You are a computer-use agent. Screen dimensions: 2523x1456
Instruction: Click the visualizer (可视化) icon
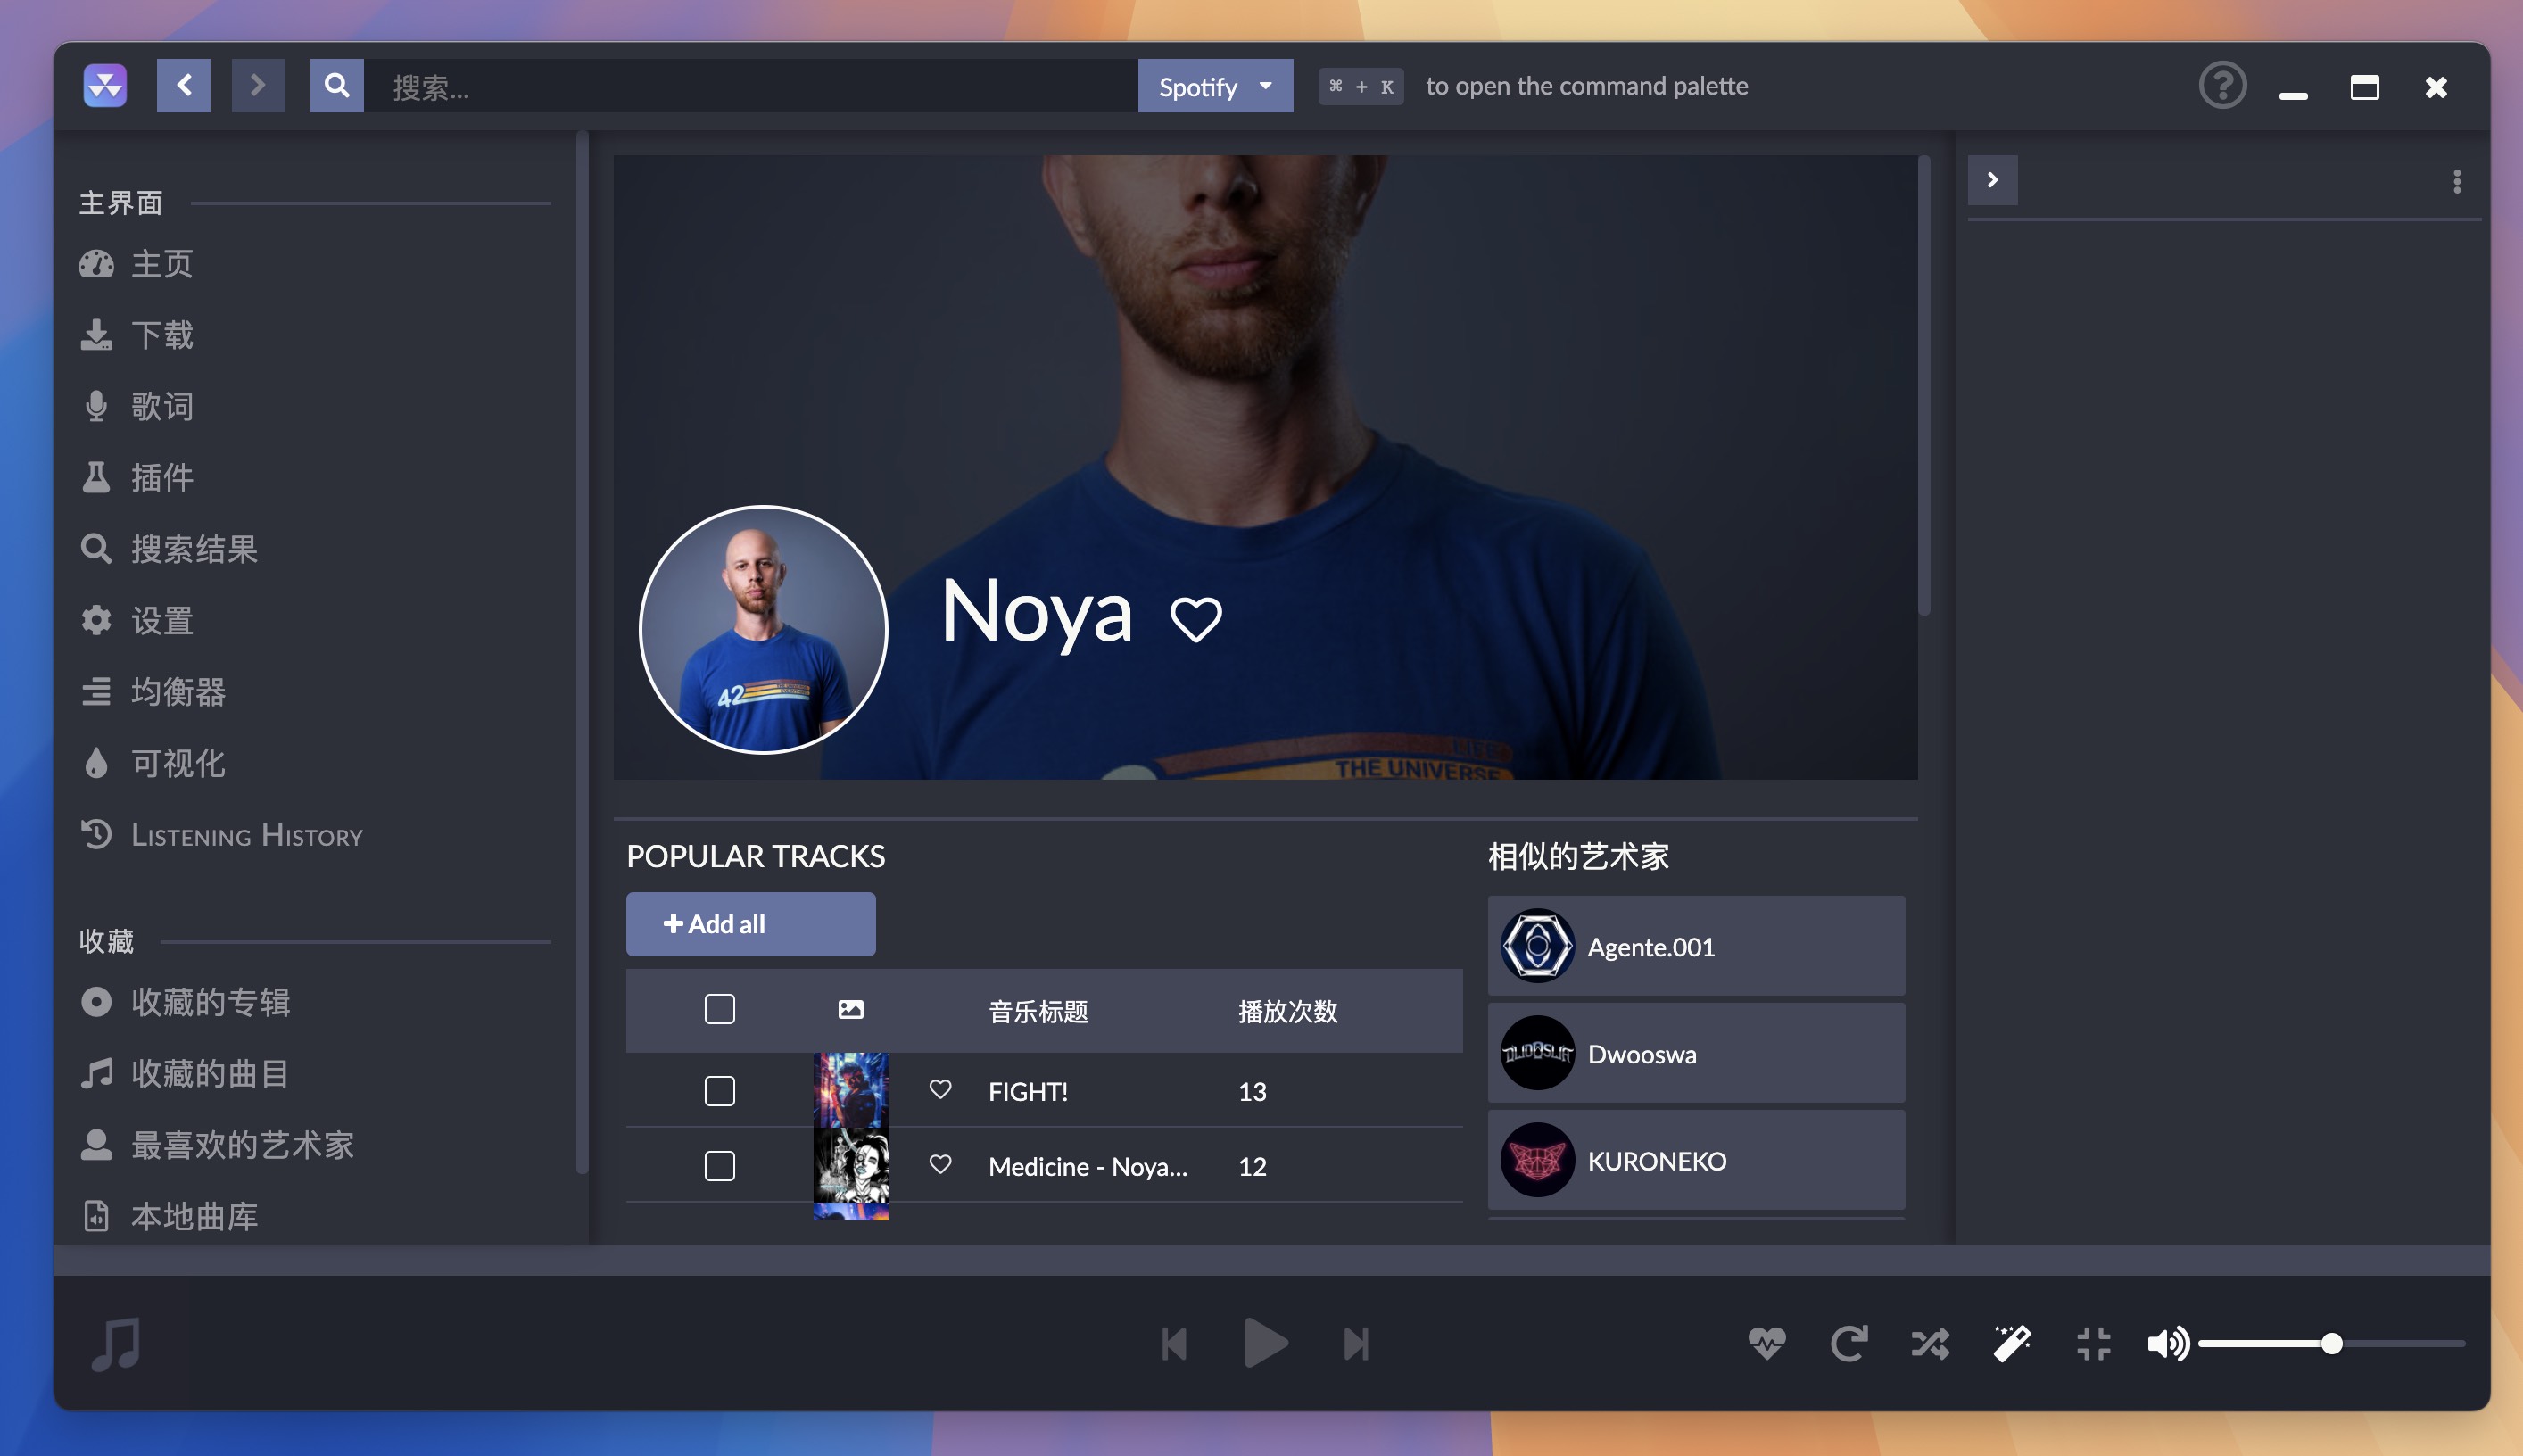click(x=95, y=763)
